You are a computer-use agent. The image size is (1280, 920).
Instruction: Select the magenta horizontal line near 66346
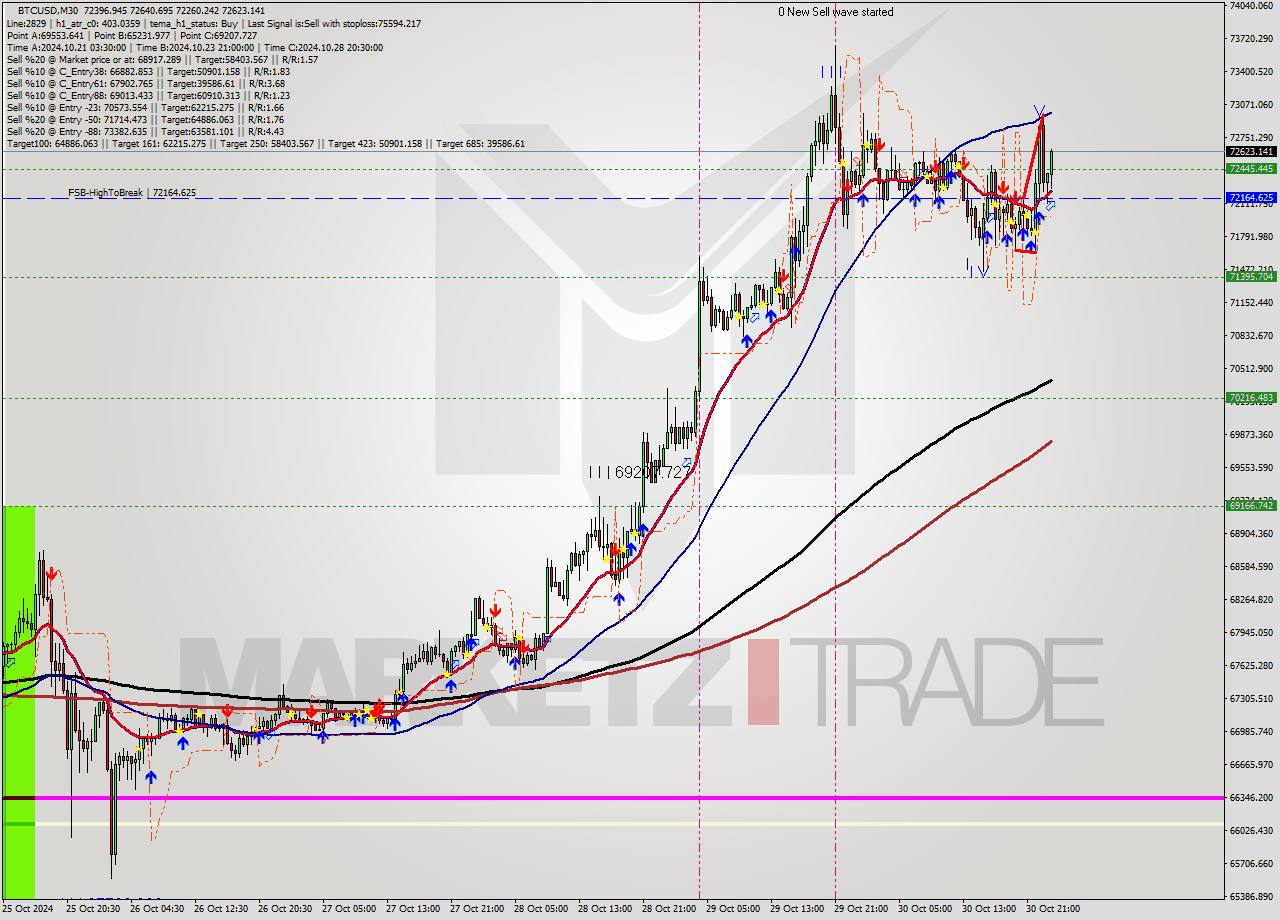[611, 798]
